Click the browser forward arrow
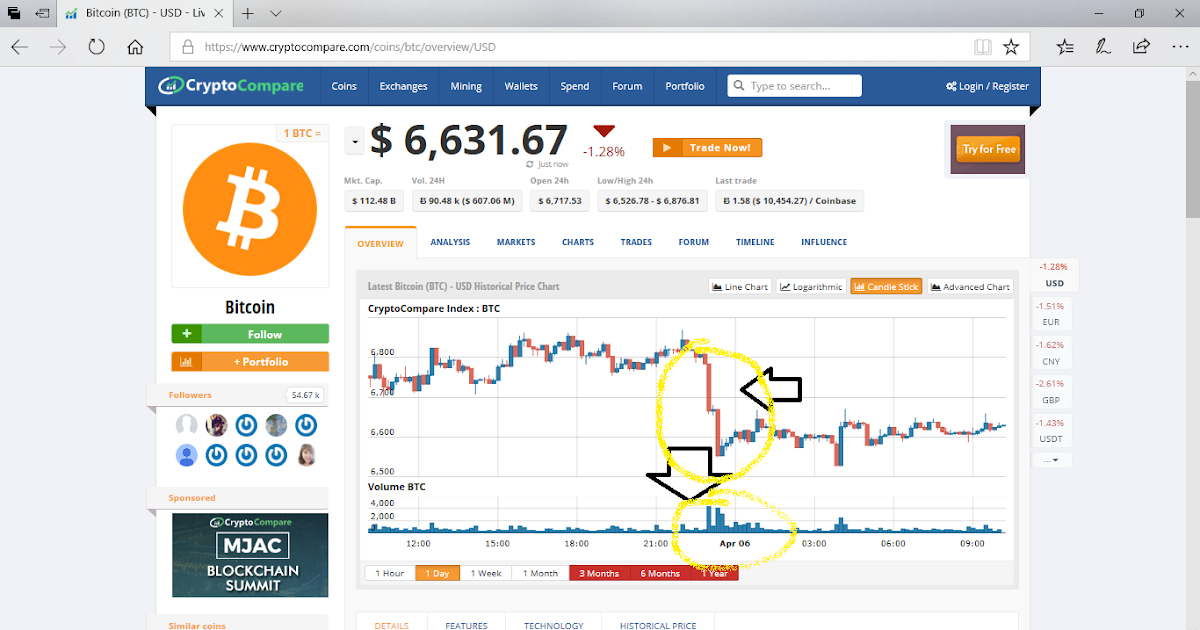Image resolution: width=1200 pixels, height=630 pixels. (x=58, y=47)
